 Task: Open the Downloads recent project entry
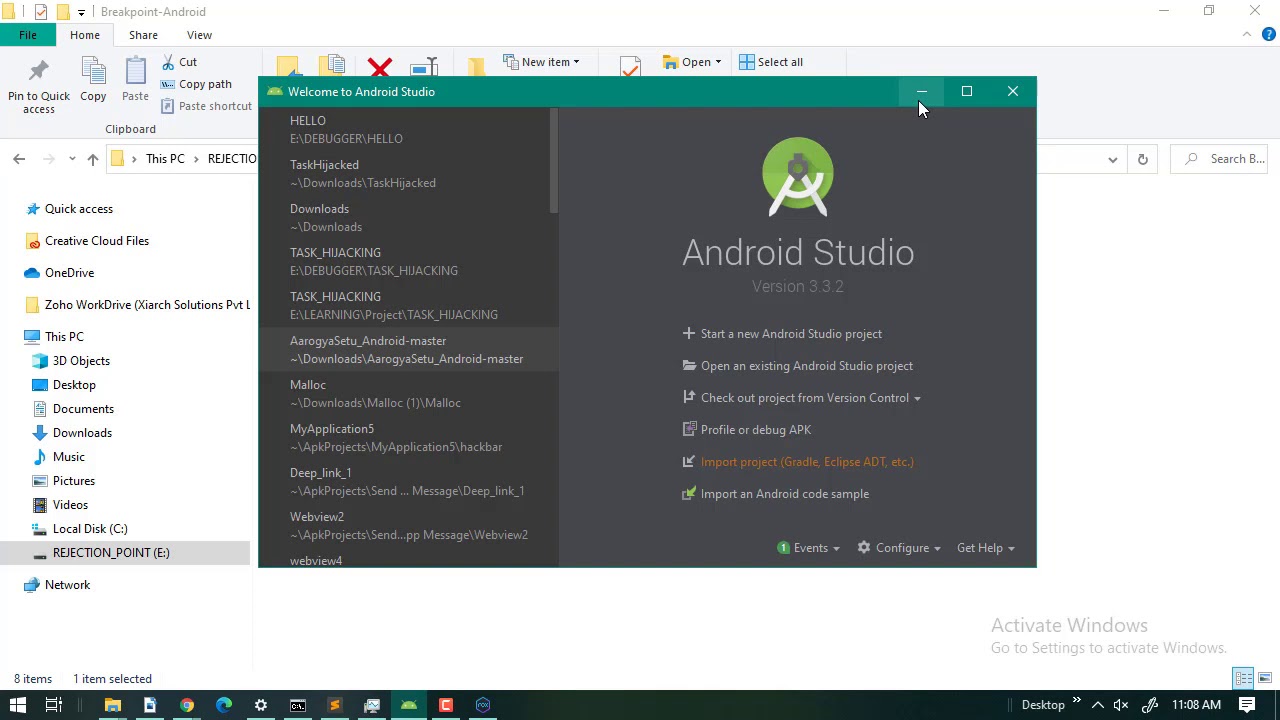click(x=408, y=217)
